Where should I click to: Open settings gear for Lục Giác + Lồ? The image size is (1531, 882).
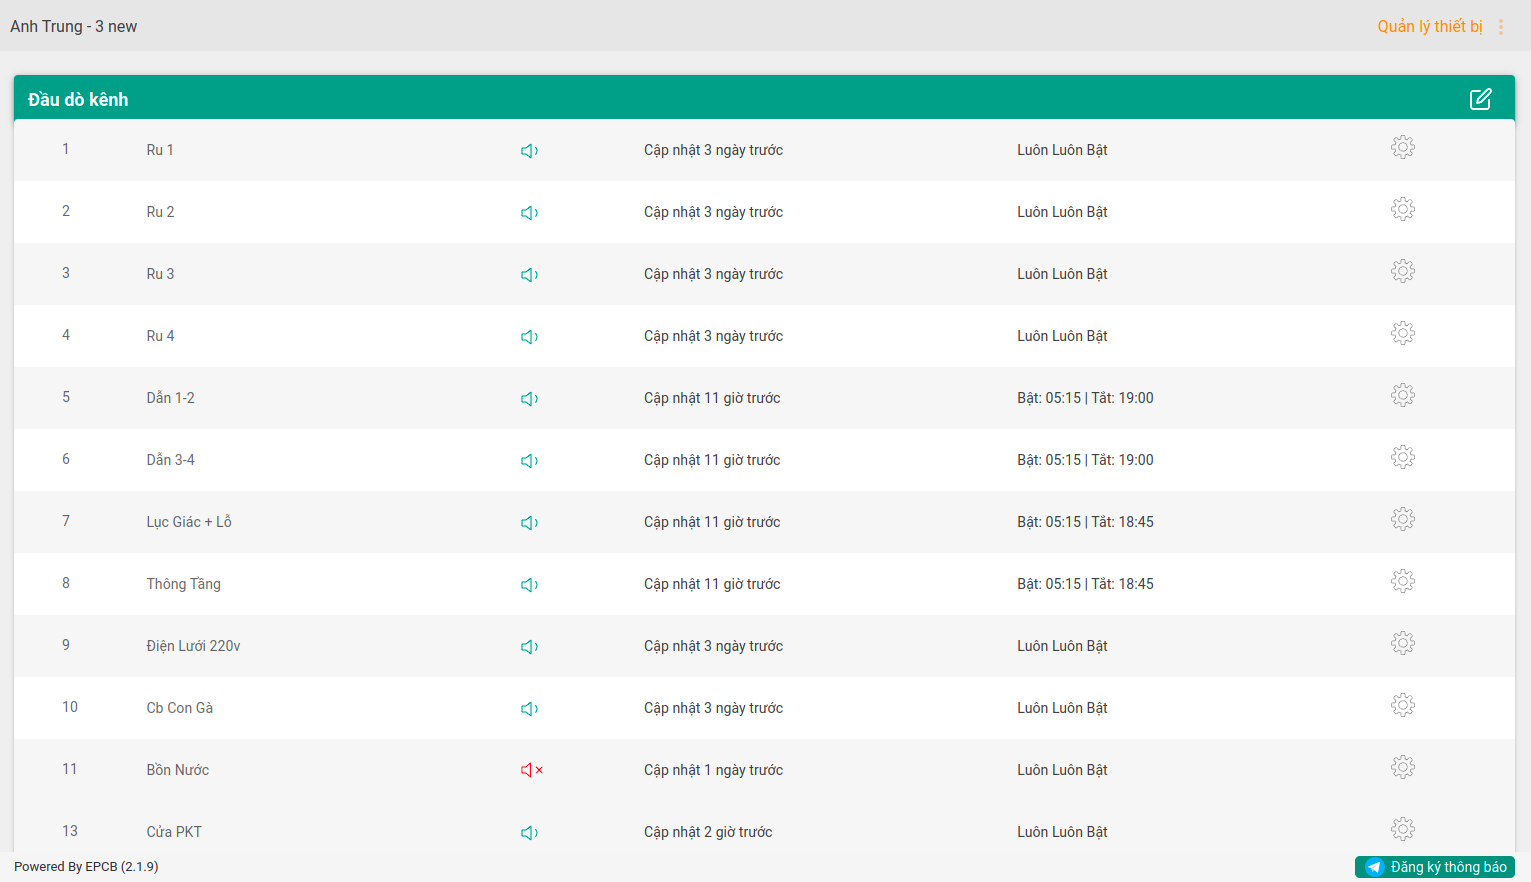coord(1403,519)
